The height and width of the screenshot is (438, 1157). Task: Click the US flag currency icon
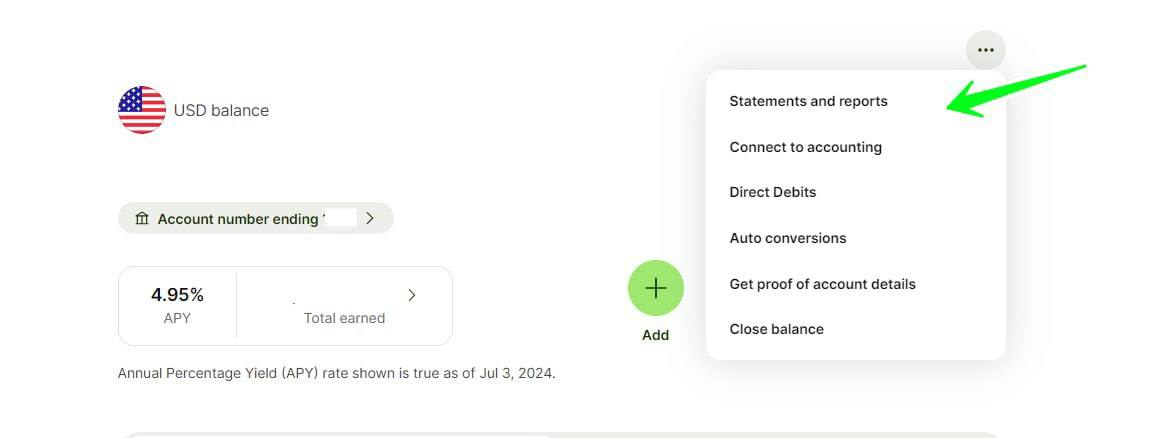coord(142,110)
